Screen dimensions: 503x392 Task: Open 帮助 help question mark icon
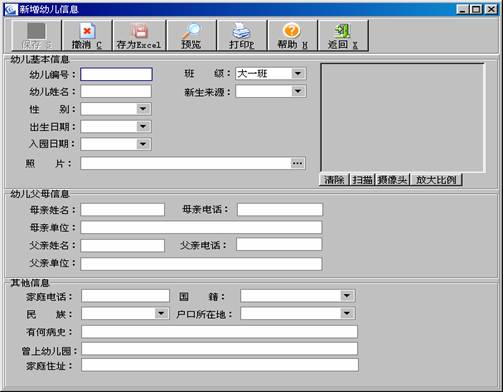coord(292,31)
